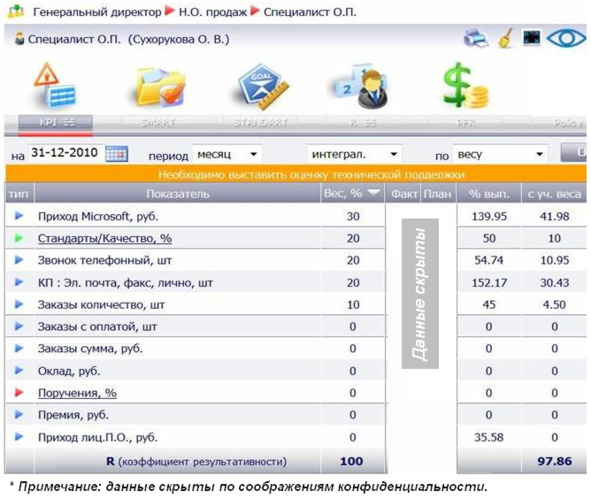591x499 pixels.
Task: Open the calendar date picker icon
Action: [116, 154]
